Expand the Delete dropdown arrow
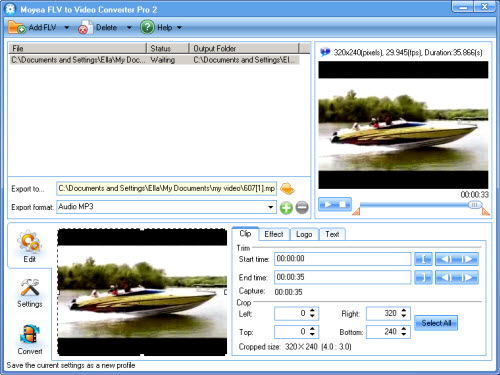This screenshot has width=500, height=375. point(129,28)
